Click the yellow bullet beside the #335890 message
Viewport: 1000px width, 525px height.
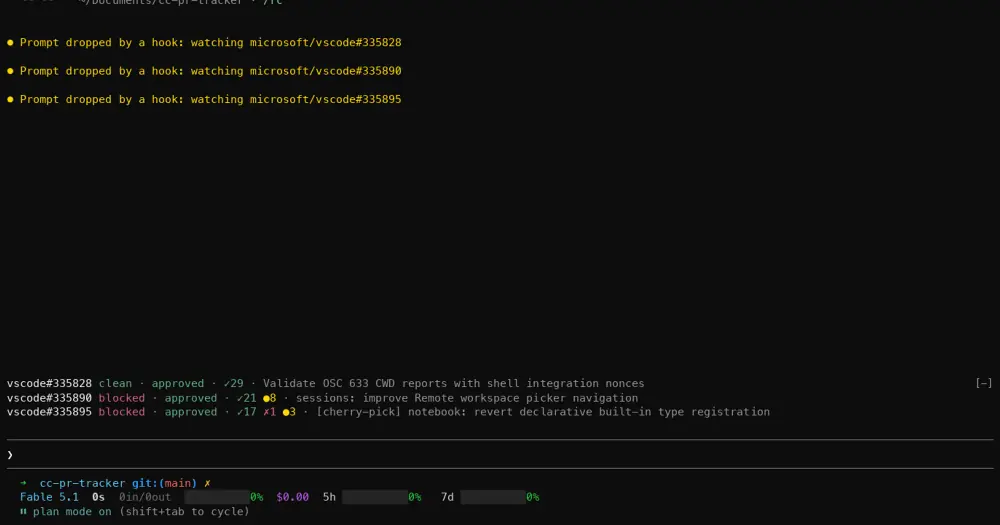[10, 71]
